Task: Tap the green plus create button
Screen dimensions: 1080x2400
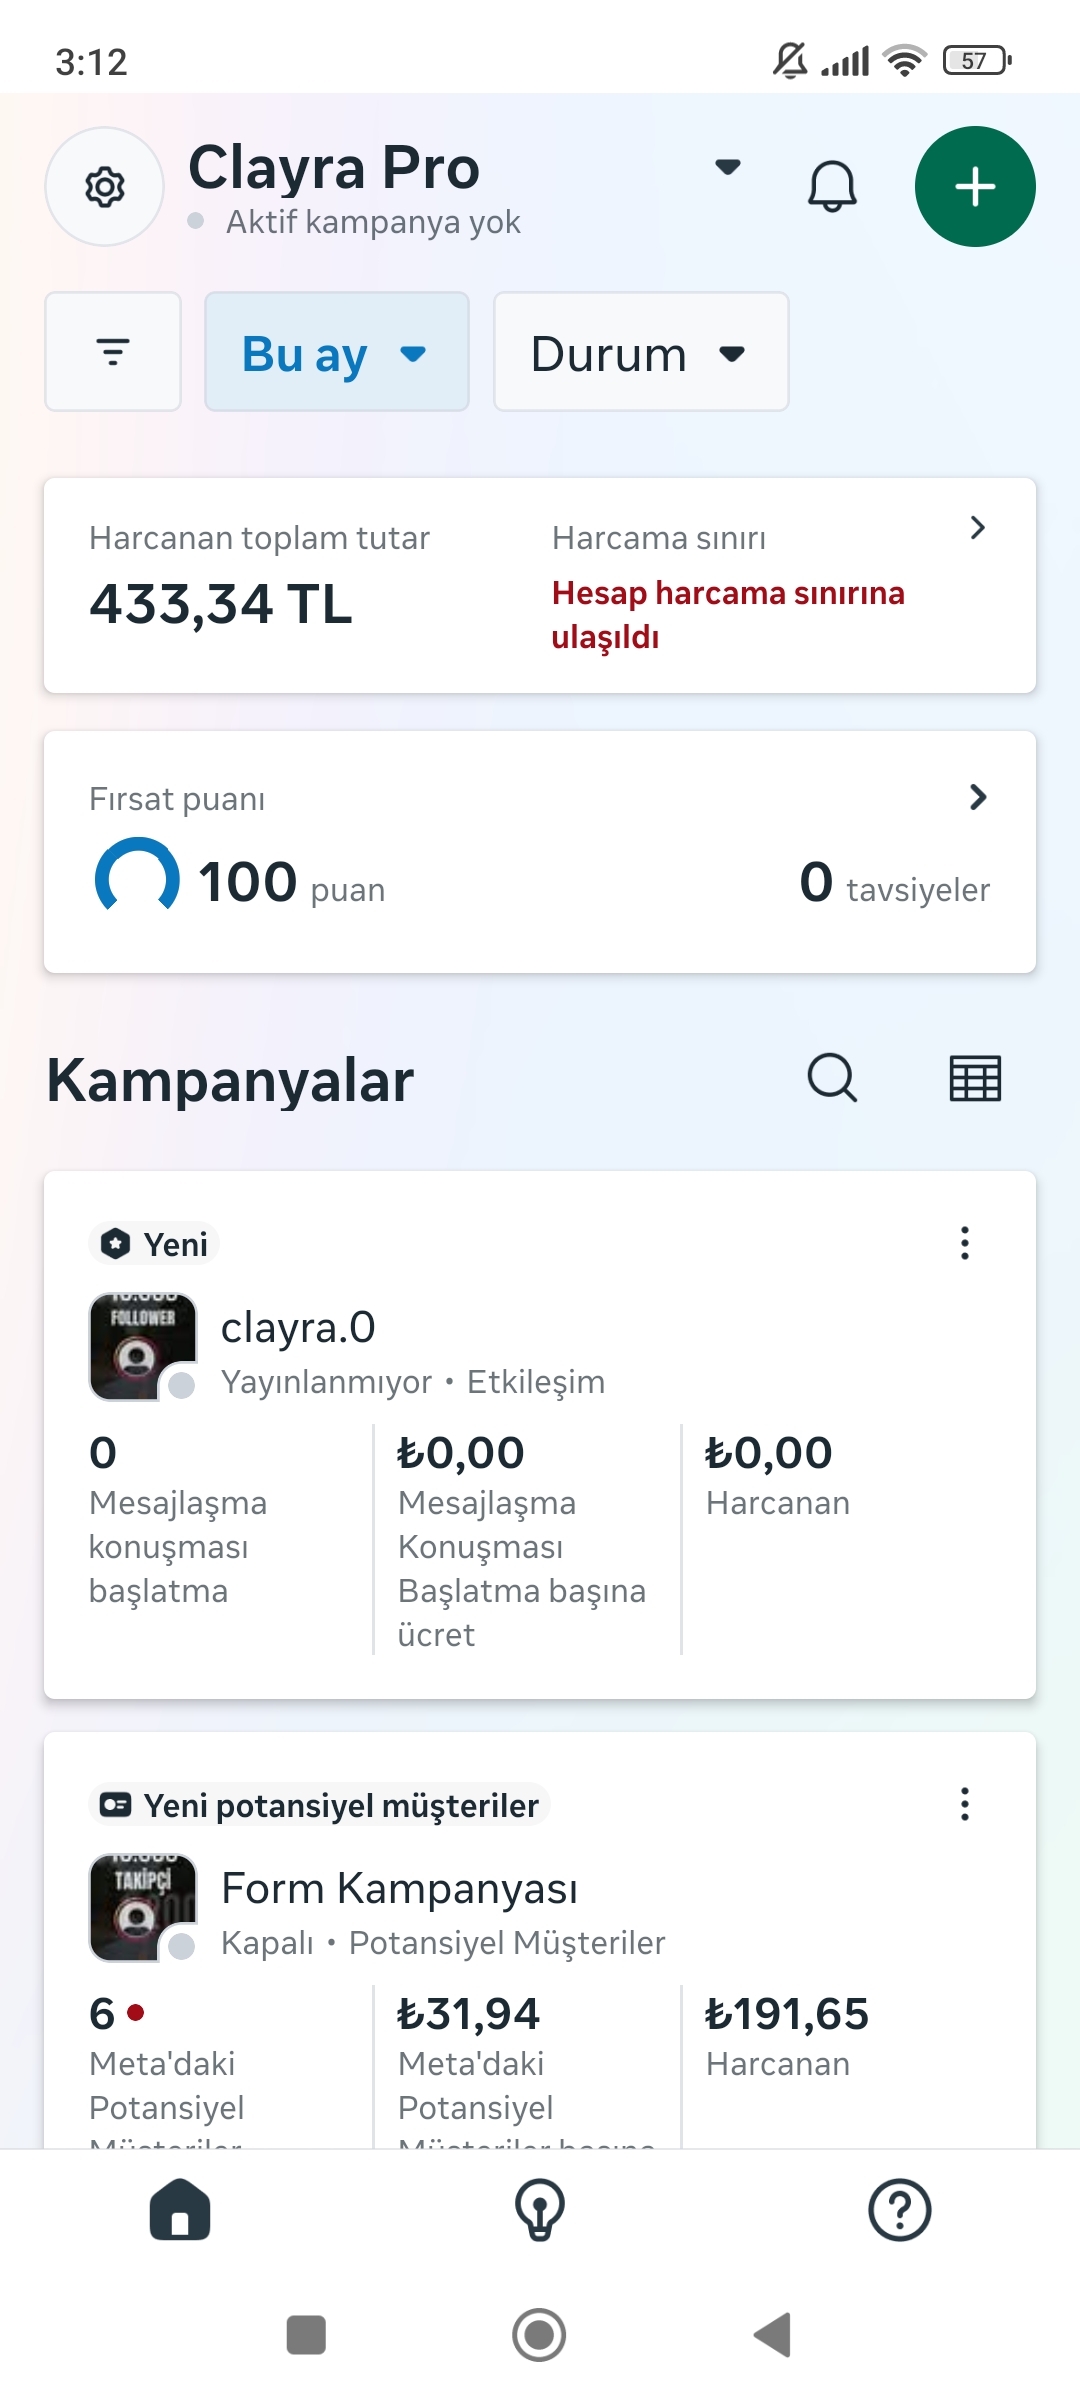Action: pyautogui.click(x=975, y=187)
